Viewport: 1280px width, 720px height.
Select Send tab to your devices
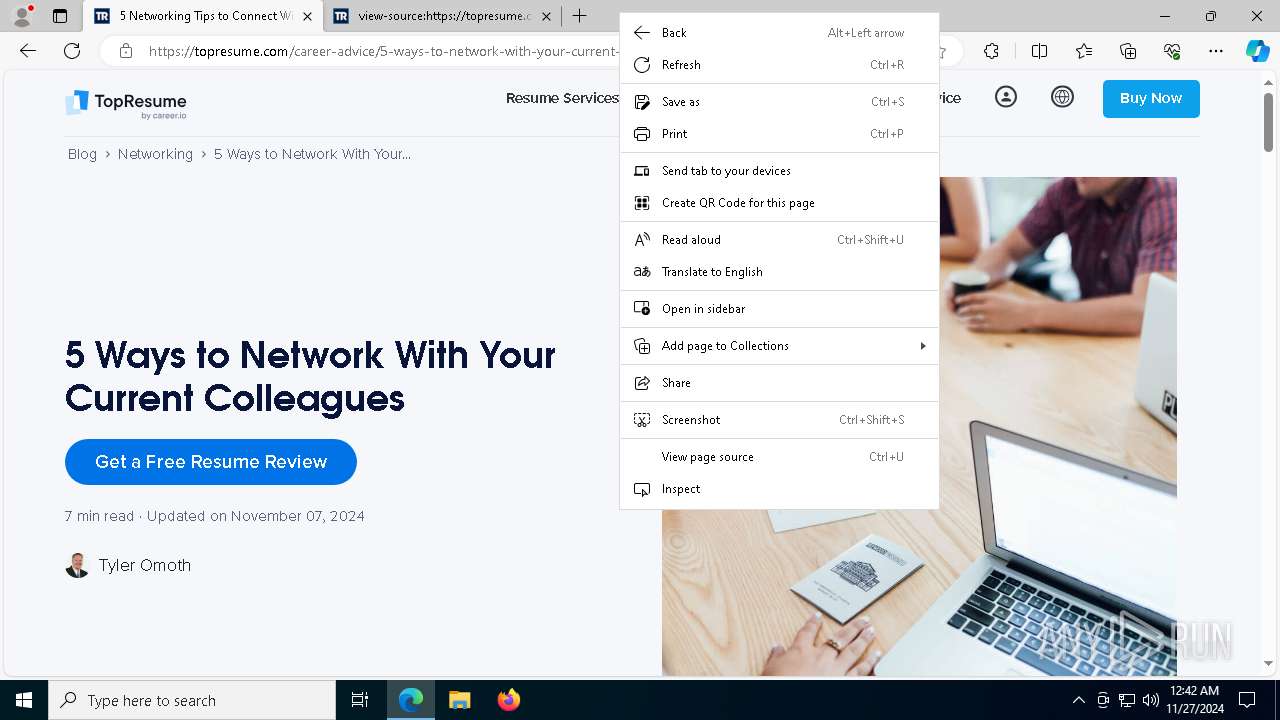click(x=779, y=171)
